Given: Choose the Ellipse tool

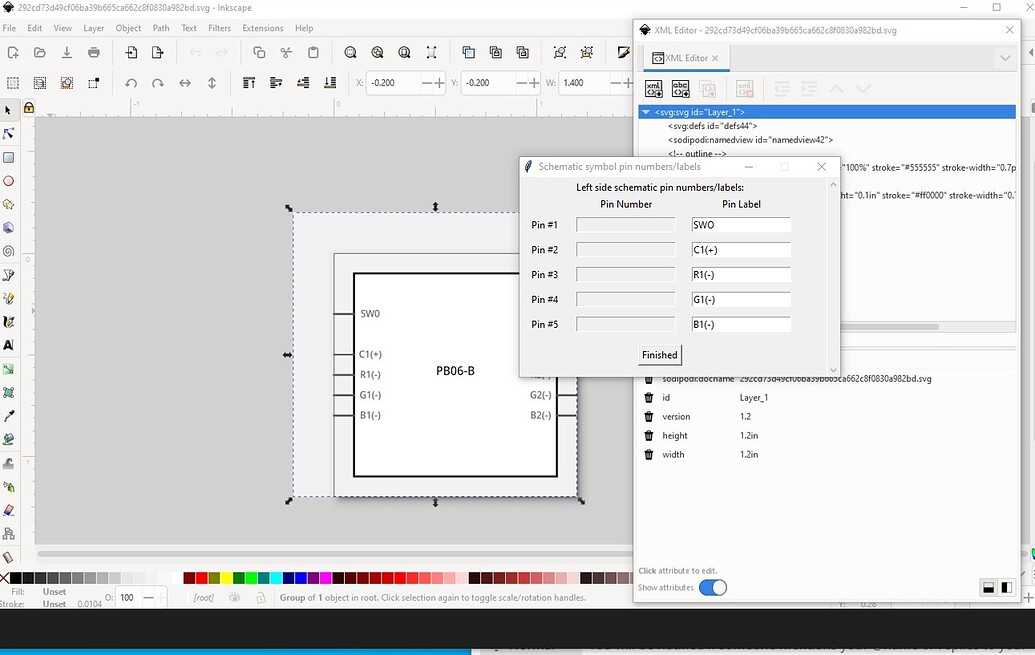Looking at the screenshot, I should [8, 181].
